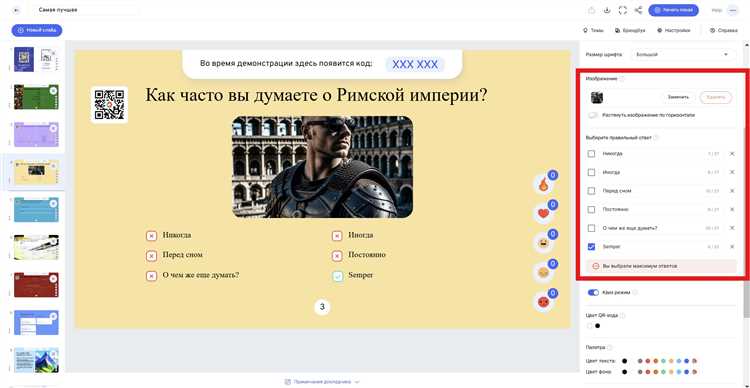
Task: Click the slide question heading text
Action: coord(316,96)
